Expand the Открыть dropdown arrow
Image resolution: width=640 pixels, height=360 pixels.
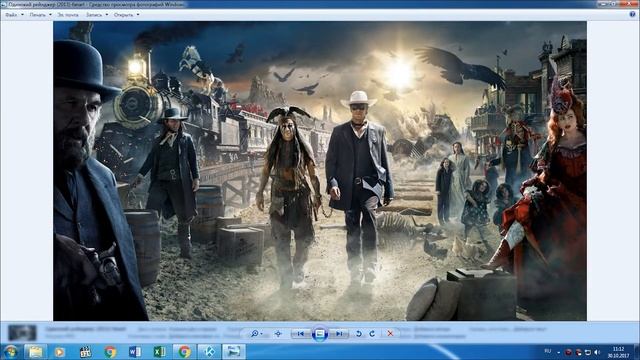point(138,15)
